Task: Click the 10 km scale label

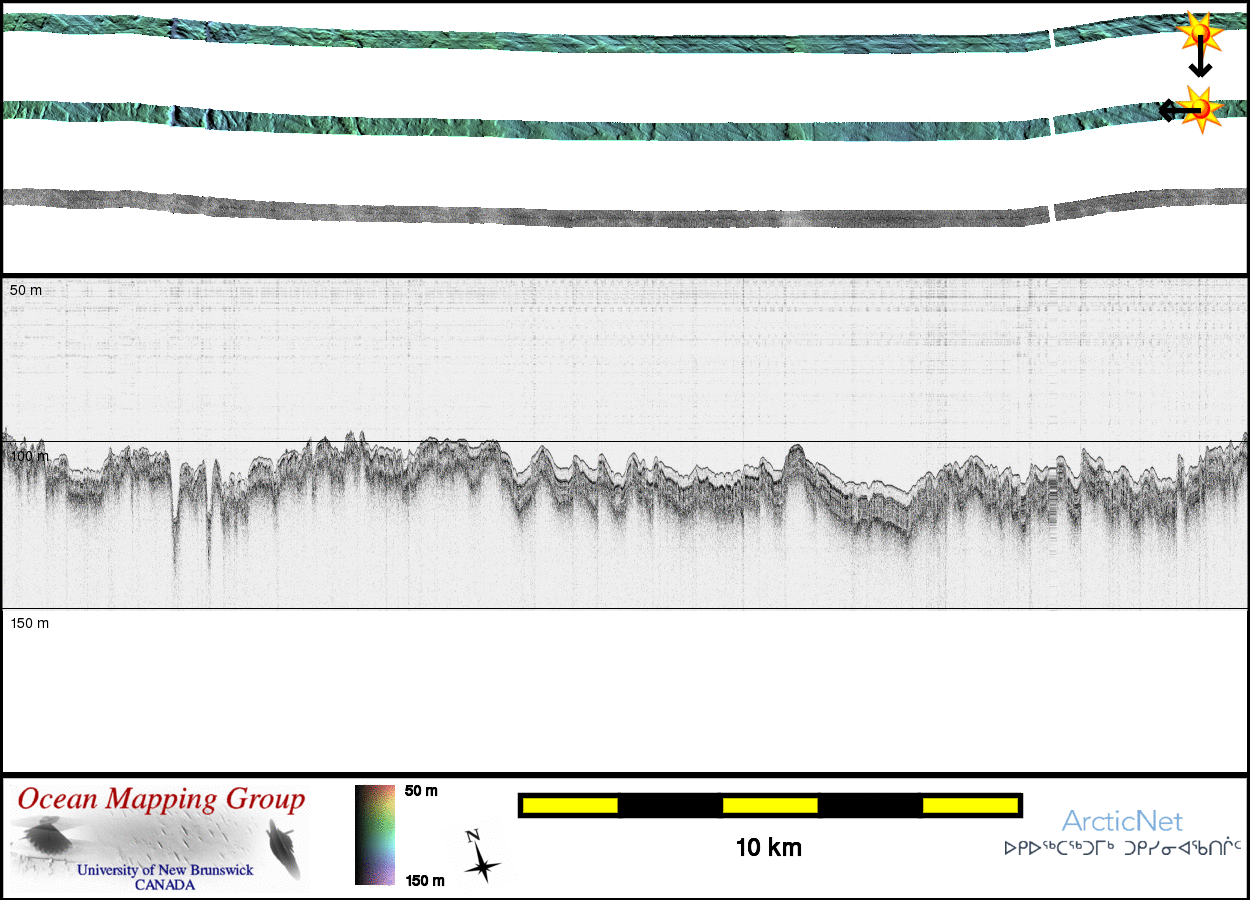Action: point(768,848)
